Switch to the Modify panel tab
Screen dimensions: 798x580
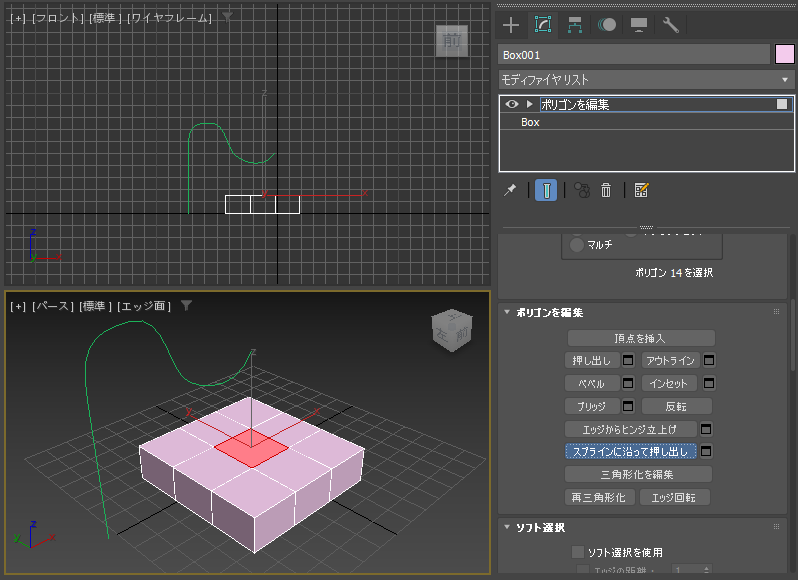pos(543,24)
